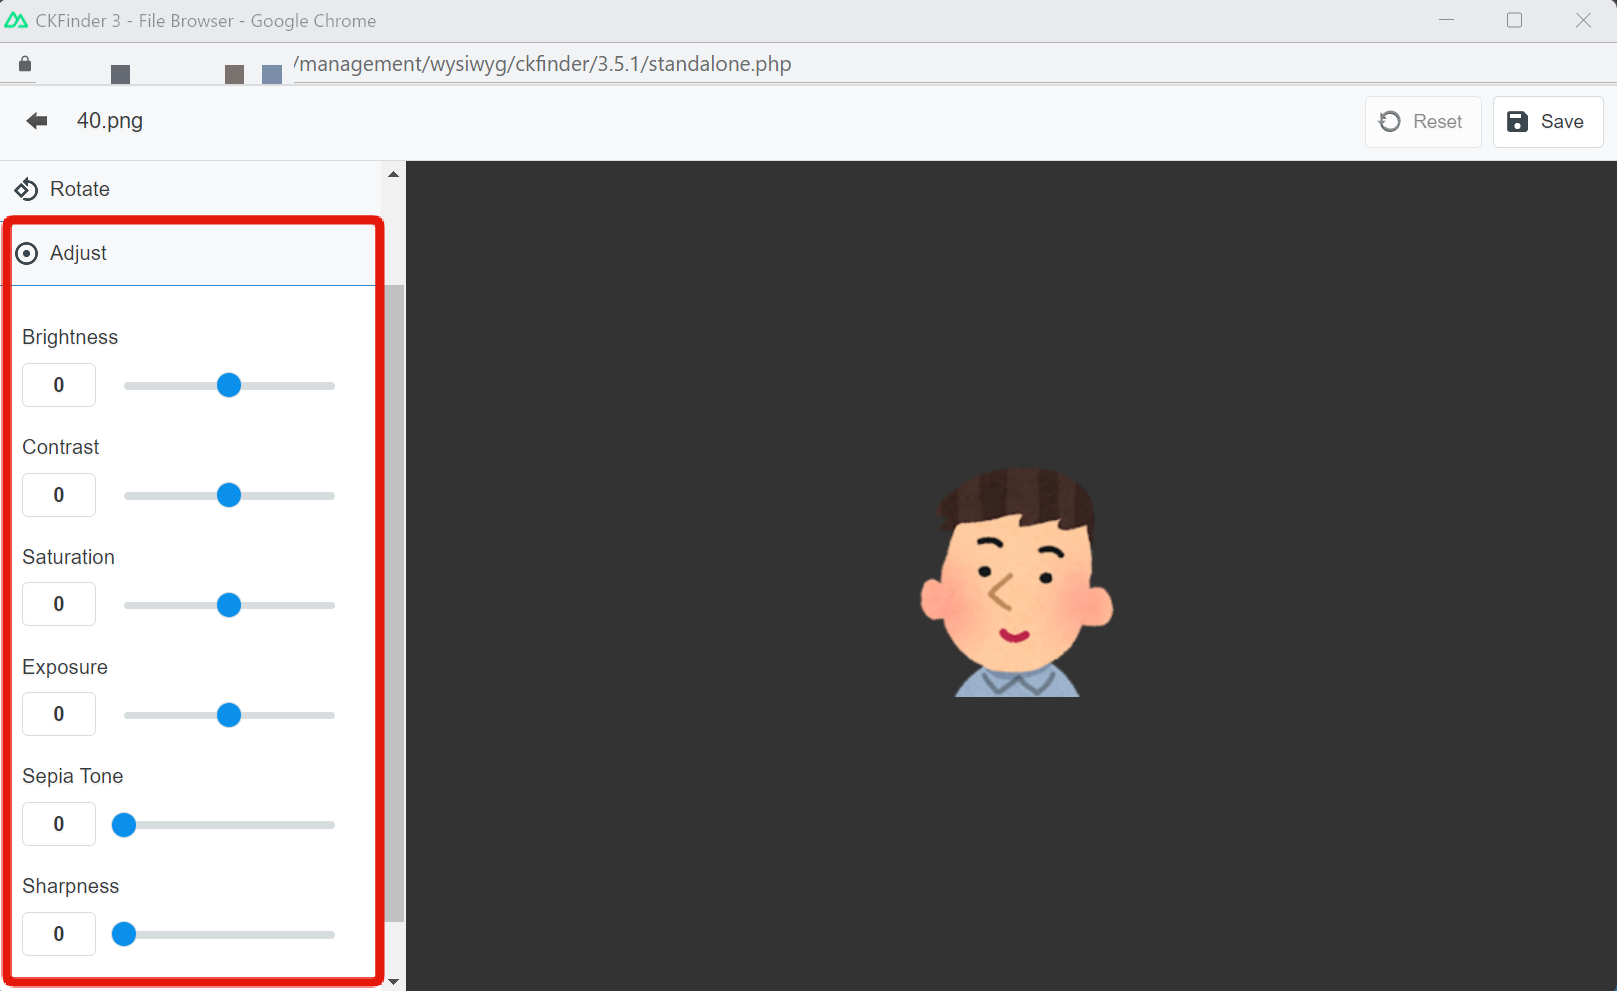Click the Saturation value input field

59,604
